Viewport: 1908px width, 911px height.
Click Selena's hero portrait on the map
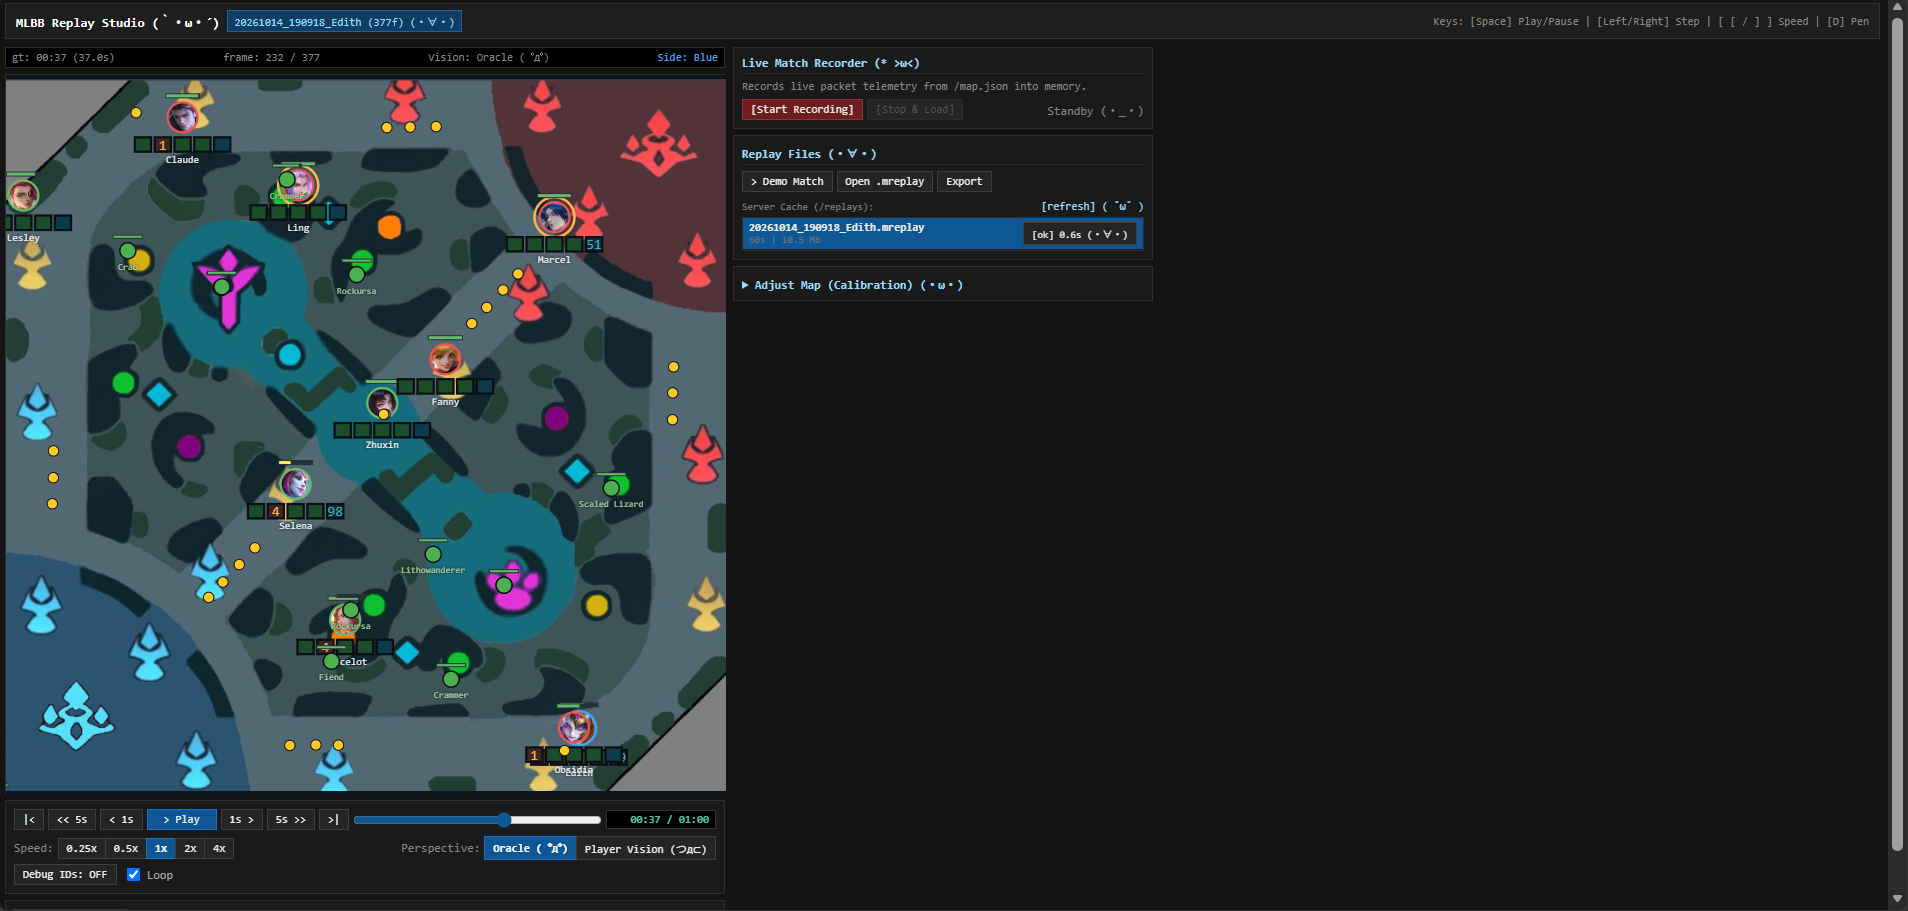(x=295, y=484)
